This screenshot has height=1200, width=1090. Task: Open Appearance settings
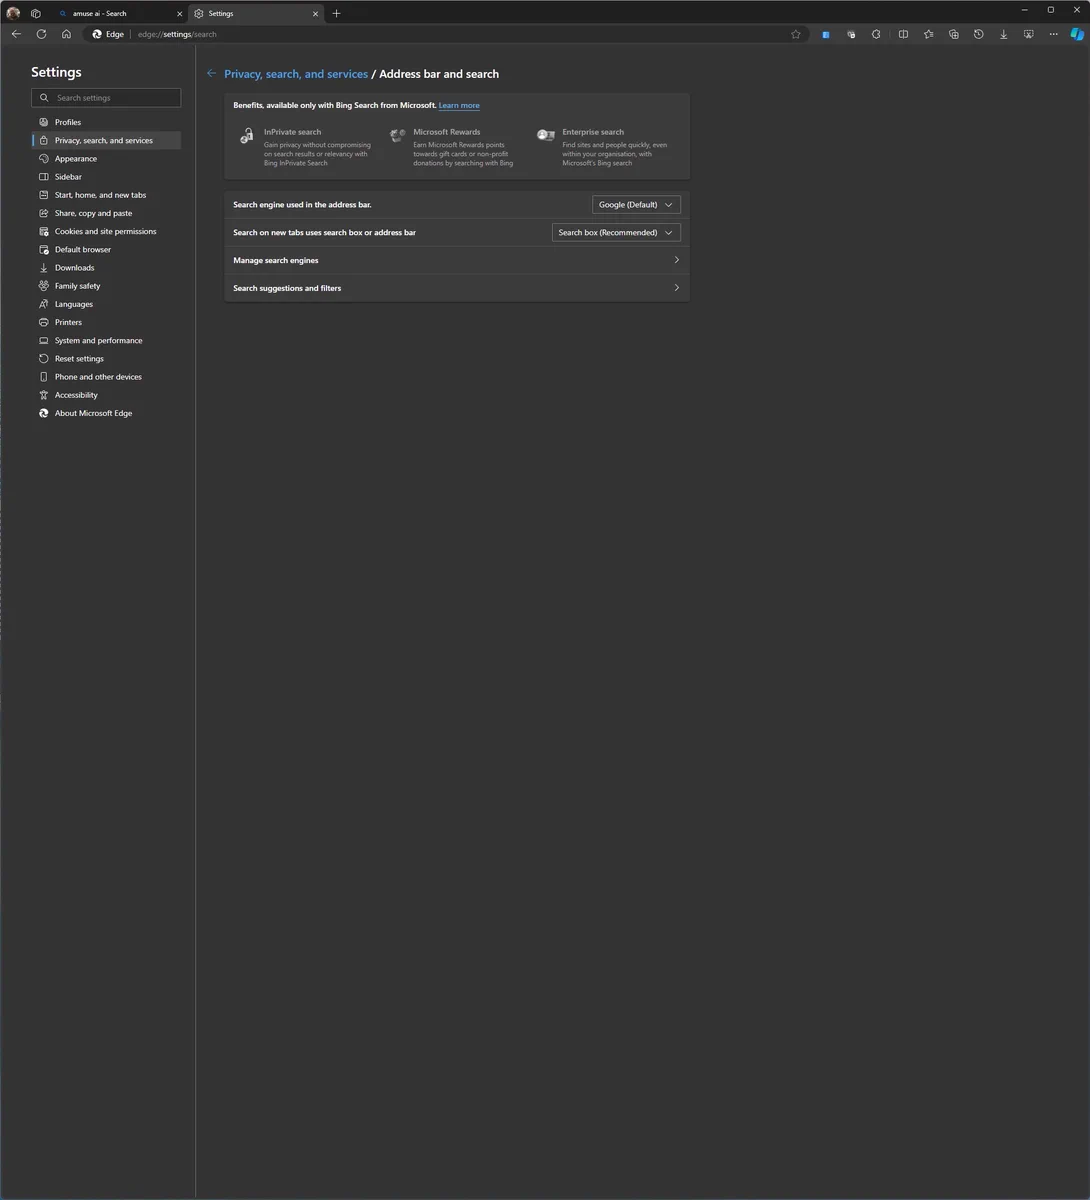(106, 159)
